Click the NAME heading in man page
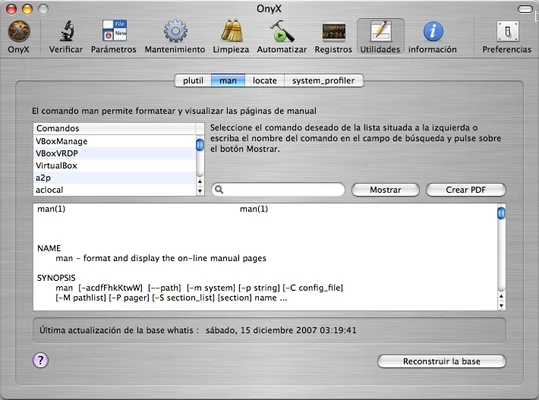The width and height of the screenshot is (539, 400). click(49, 248)
